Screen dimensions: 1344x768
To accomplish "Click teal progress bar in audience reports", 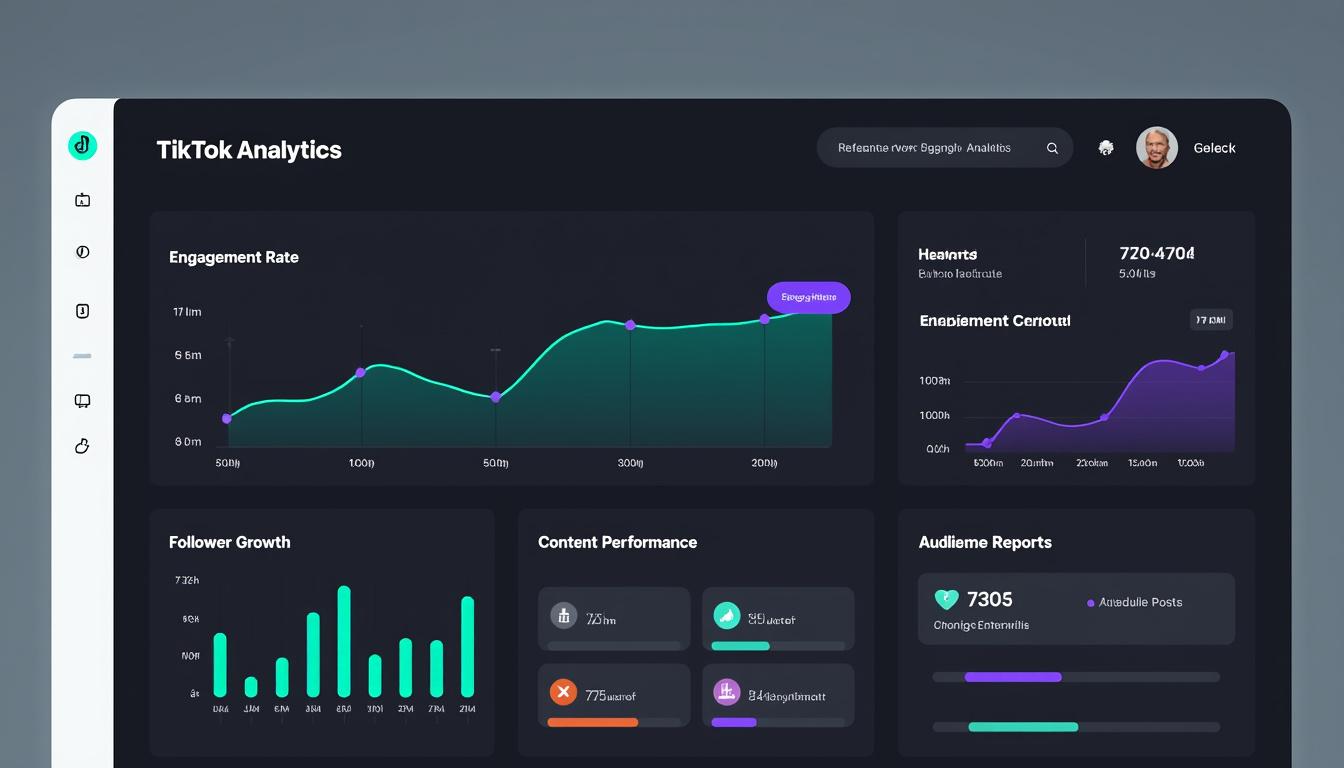I will [x=1024, y=727].
